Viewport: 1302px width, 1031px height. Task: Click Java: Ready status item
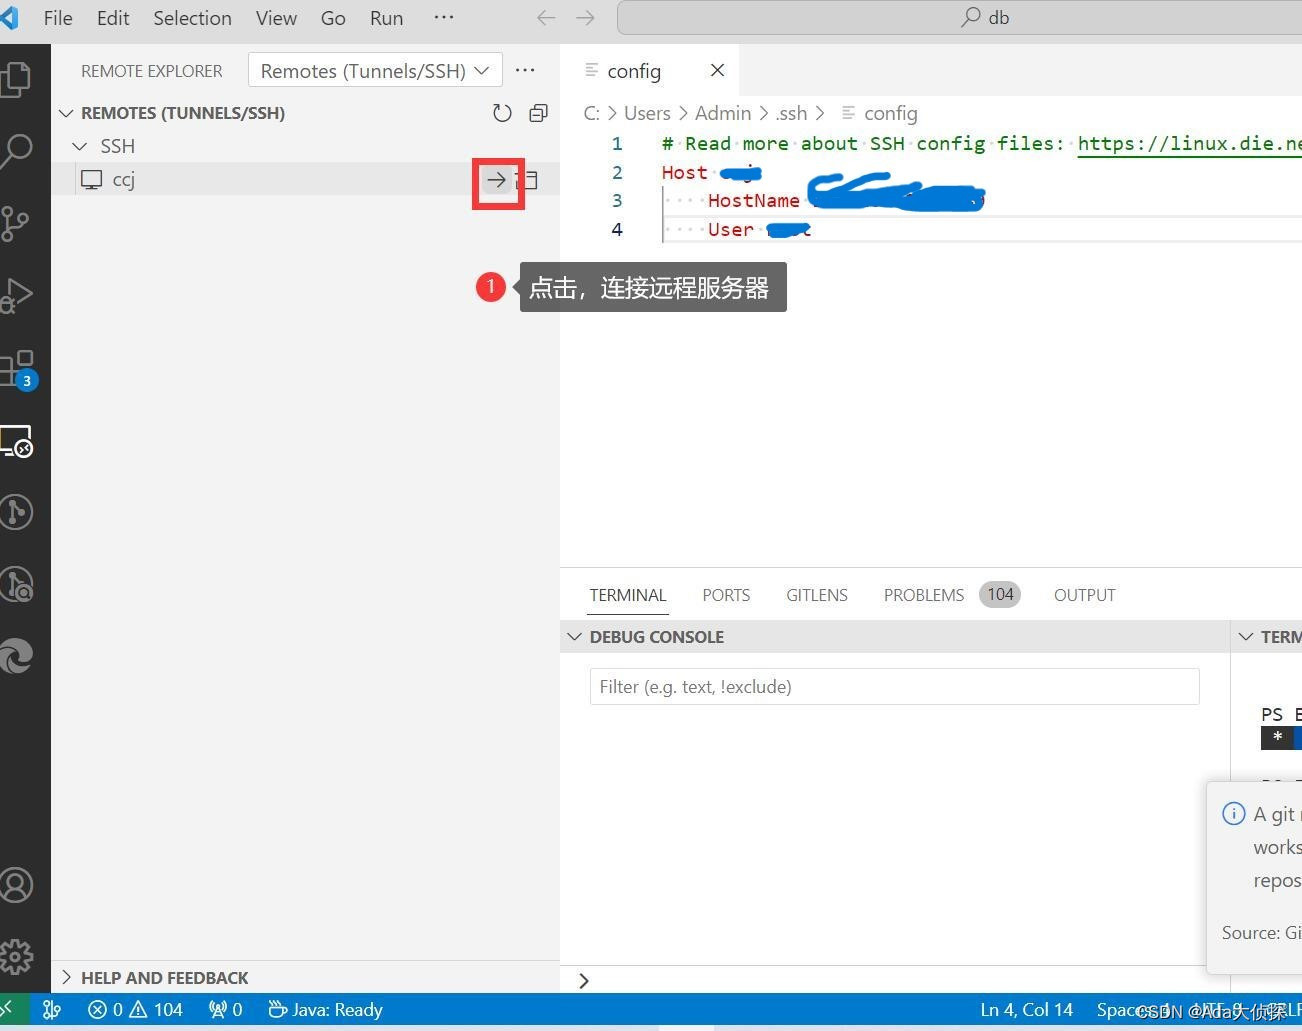click(x=326, y=1010)
